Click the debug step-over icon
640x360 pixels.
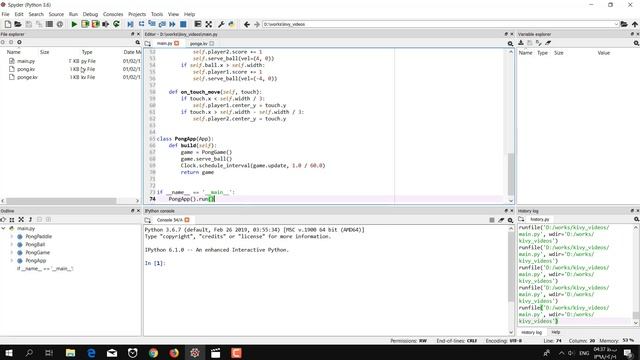coord(141,24)
